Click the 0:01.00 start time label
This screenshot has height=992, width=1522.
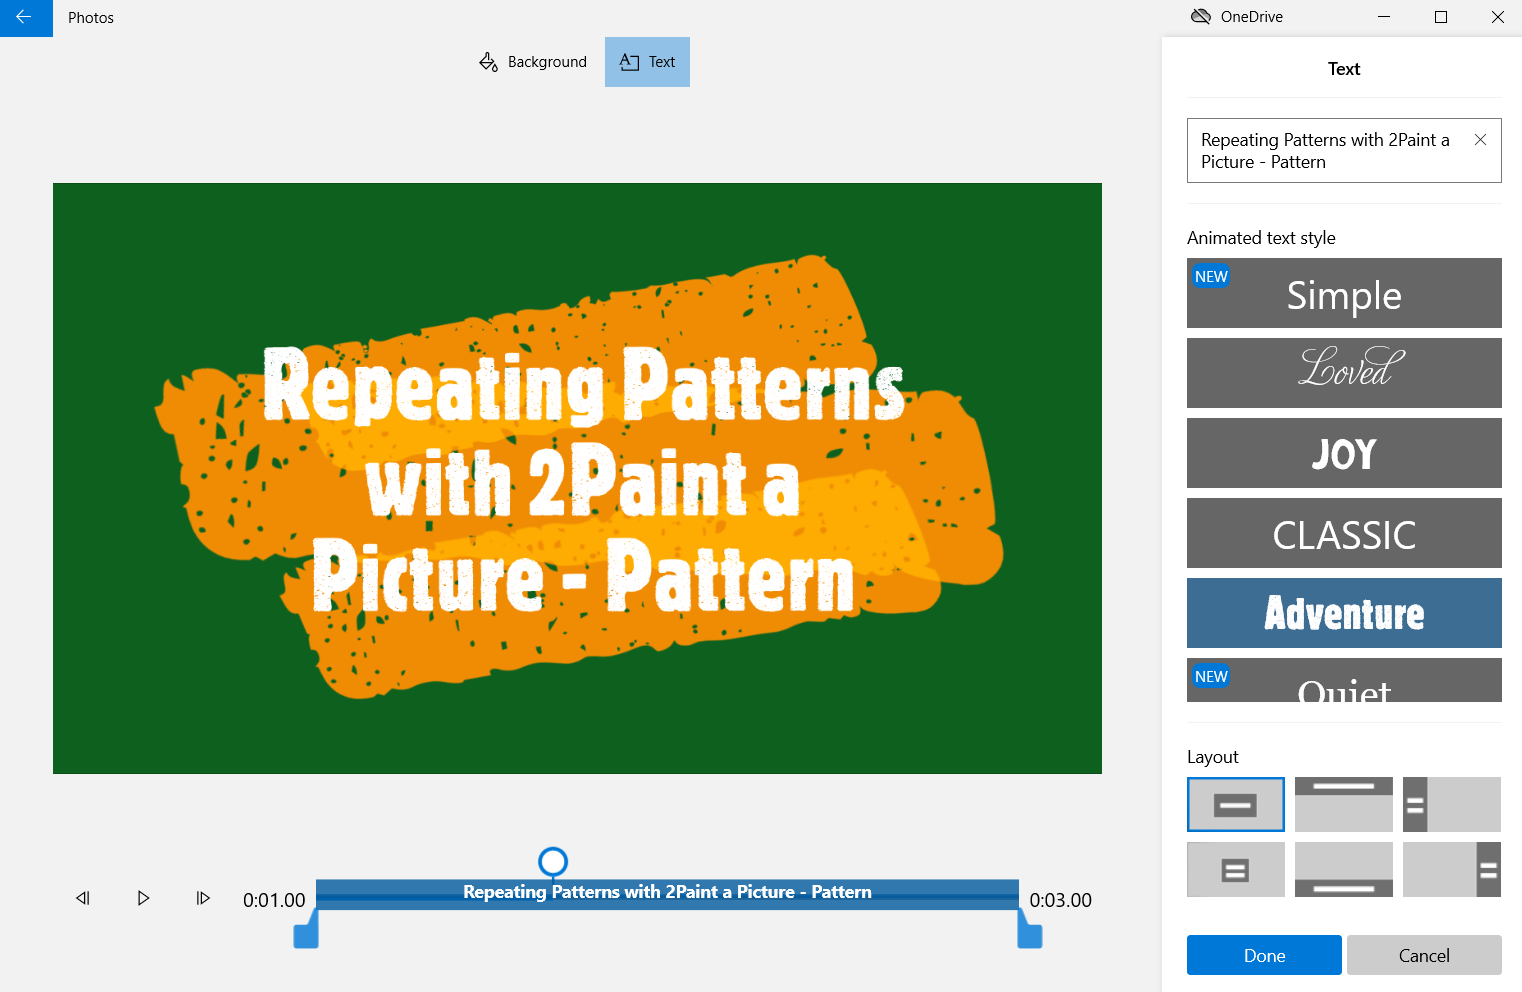tap(274, 900)
